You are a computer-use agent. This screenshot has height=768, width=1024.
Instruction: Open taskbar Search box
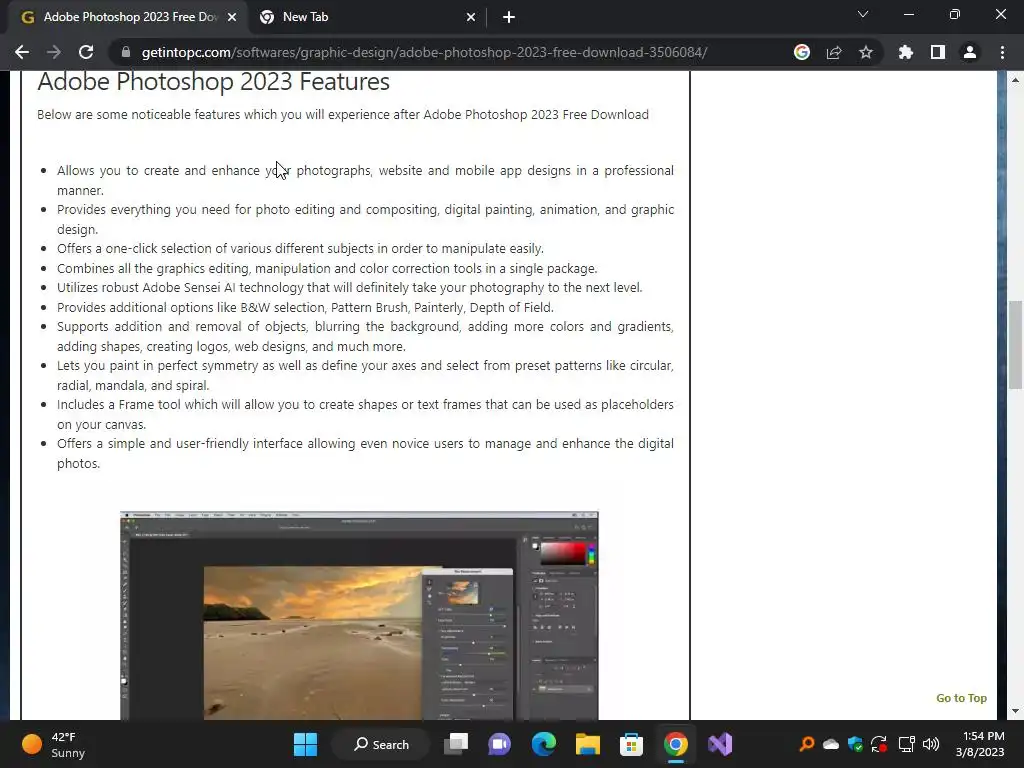click(x=381, y=744)
